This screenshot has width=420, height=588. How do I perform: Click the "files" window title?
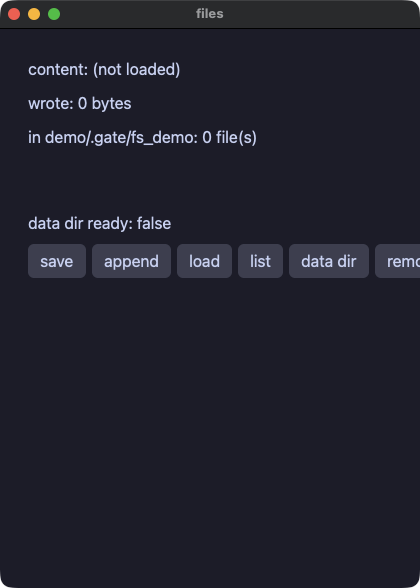click(210, 14)
